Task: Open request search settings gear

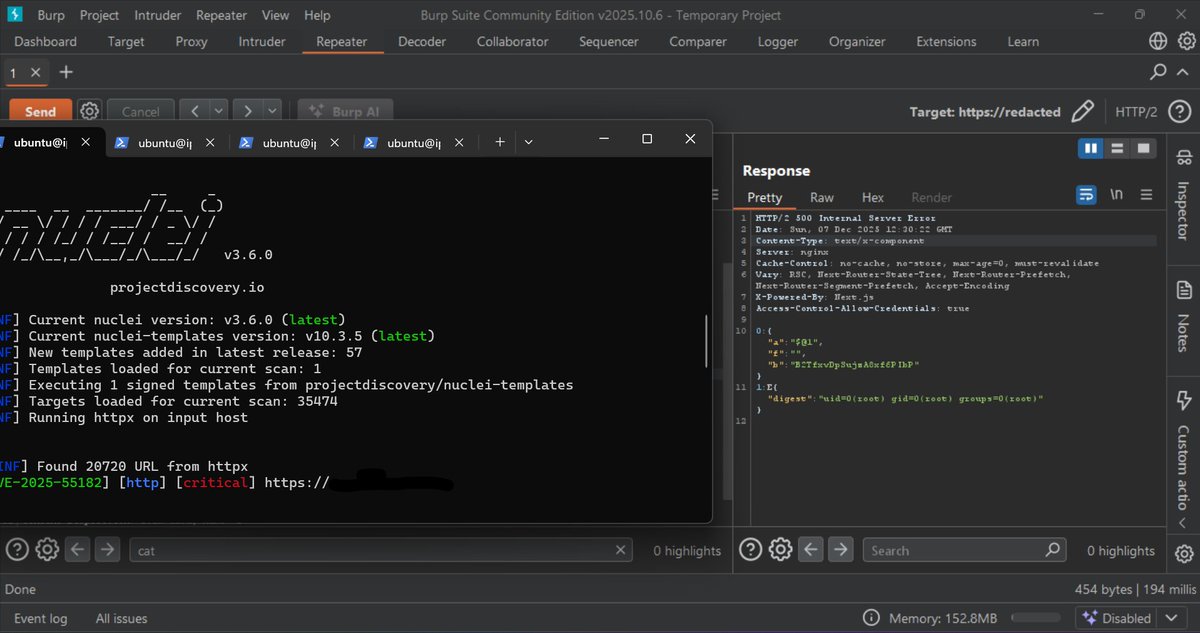Action: [47, 549]
